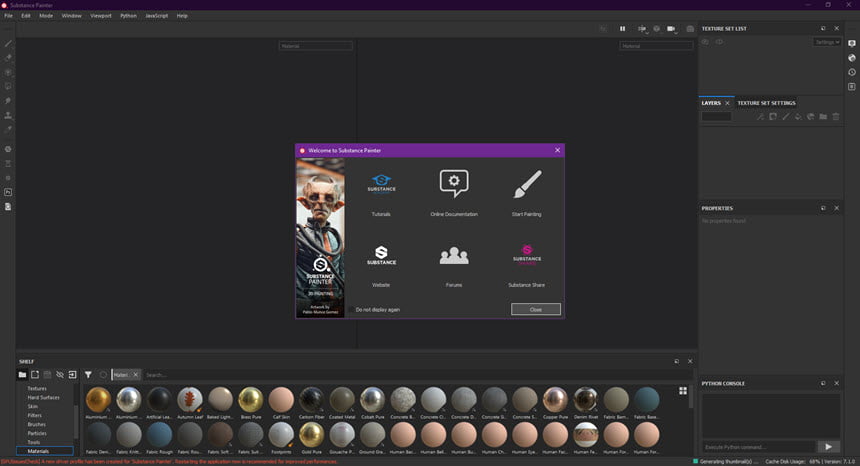
Task: Click the Shelf import resources icon
Action: (x=72, y=375)
